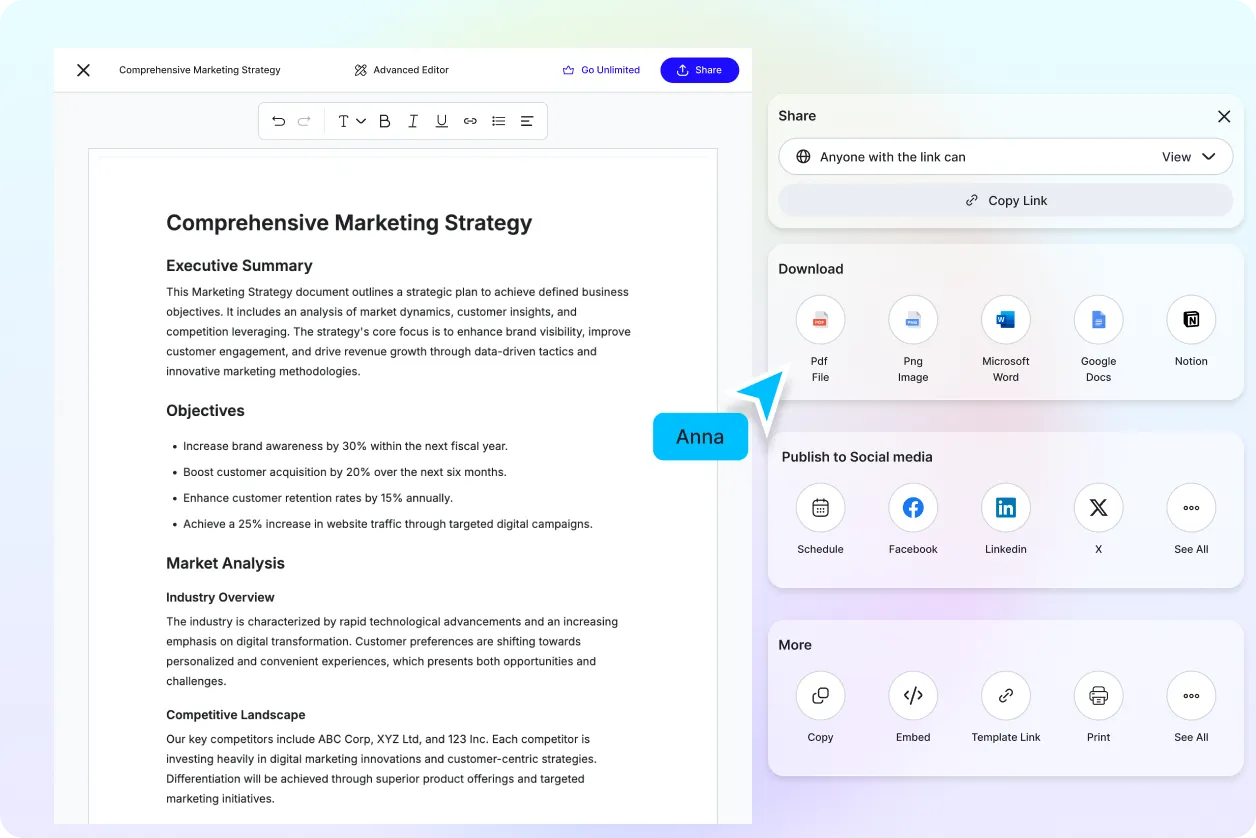Click Go Unlimited

pyautogui.click(x=601, y=70)
